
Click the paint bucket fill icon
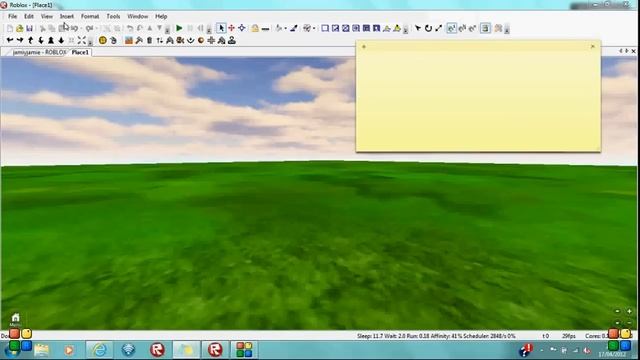point(279,28)
